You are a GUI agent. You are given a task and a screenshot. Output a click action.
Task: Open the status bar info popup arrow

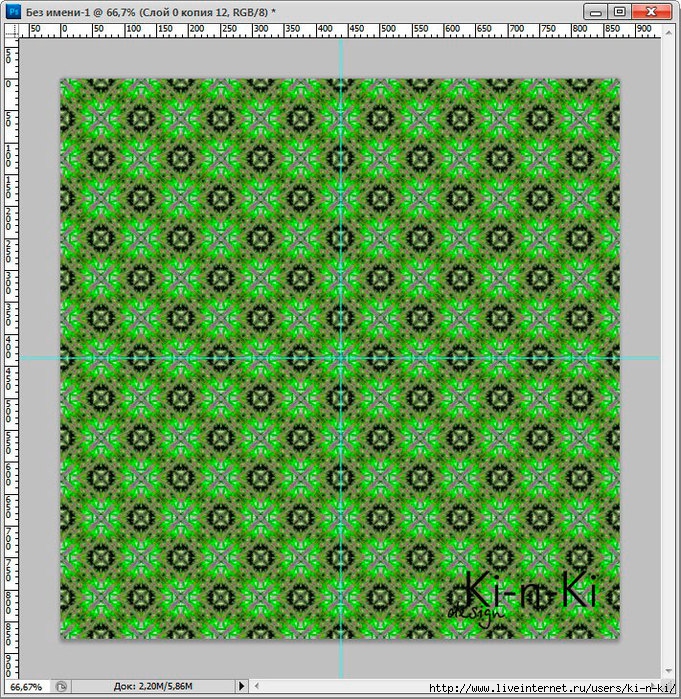tap(242, 686)
